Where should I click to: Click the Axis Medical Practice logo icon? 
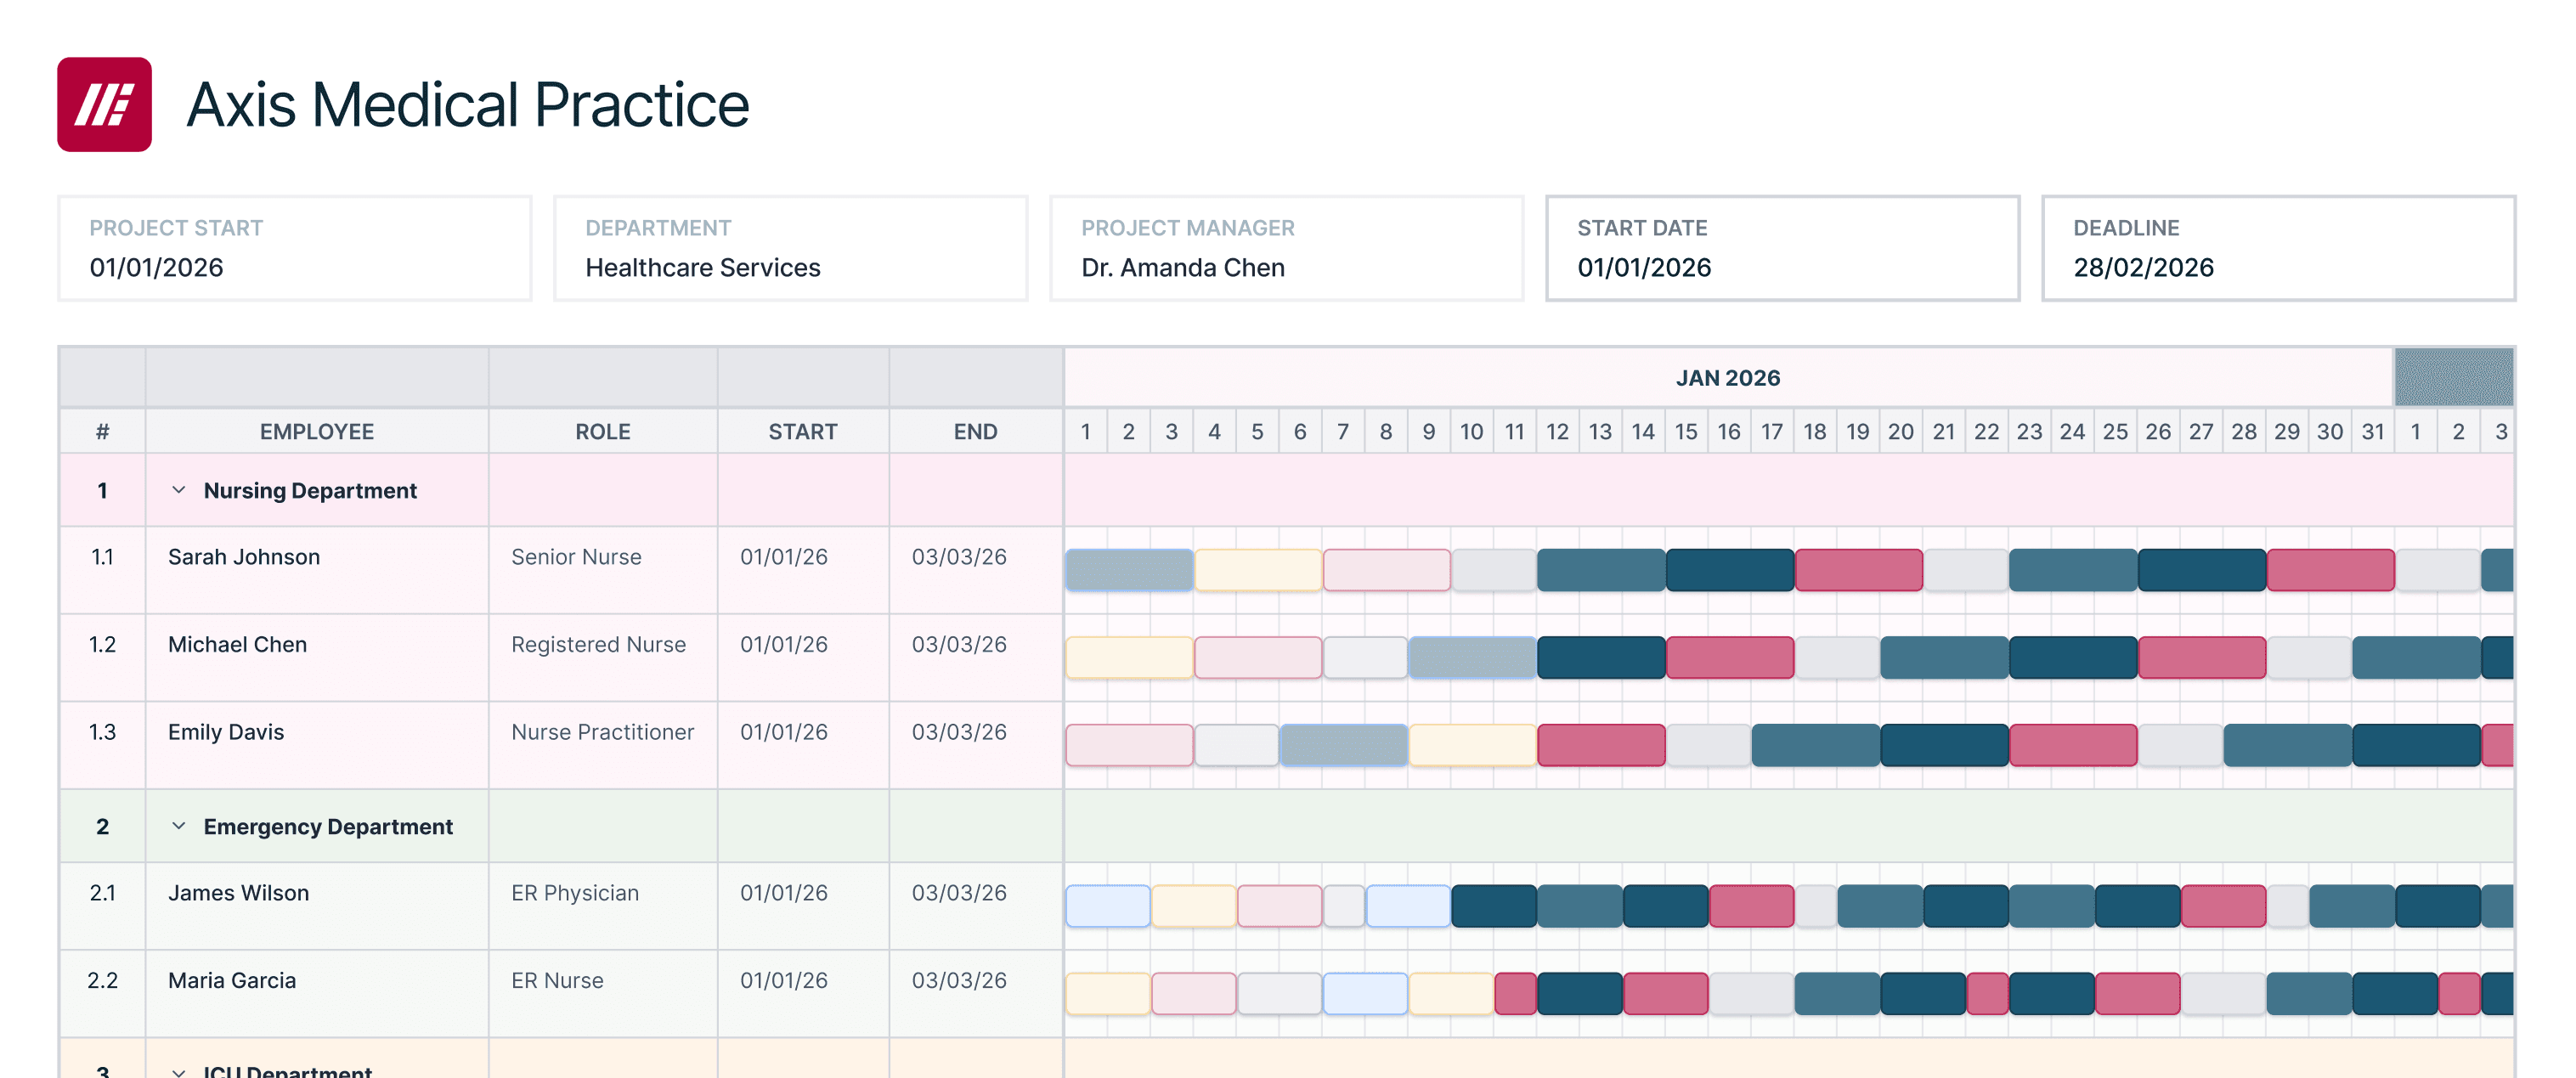click(x=104, y=104)
